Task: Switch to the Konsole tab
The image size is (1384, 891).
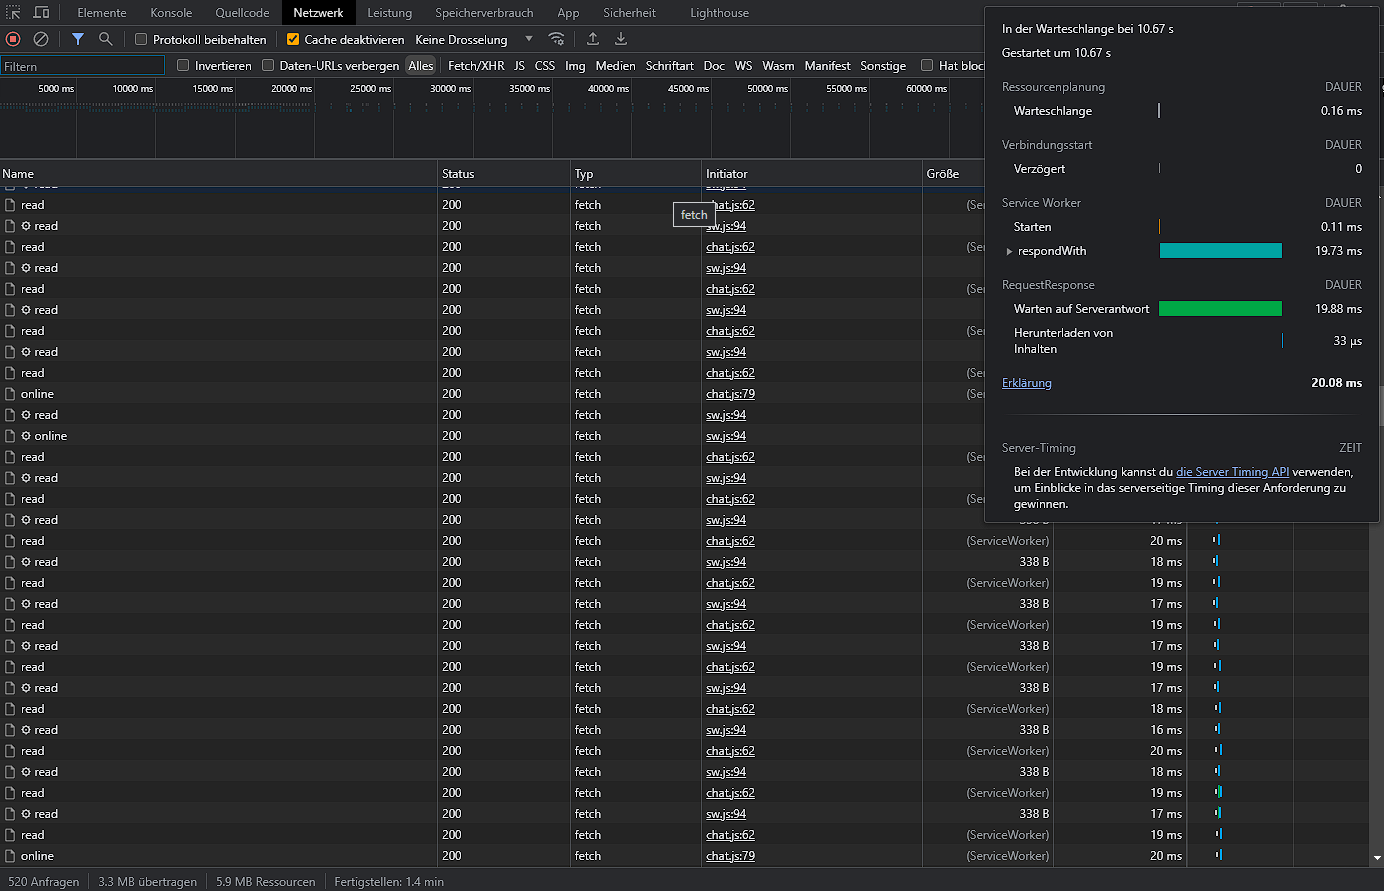Action: (x=171, y=13)
